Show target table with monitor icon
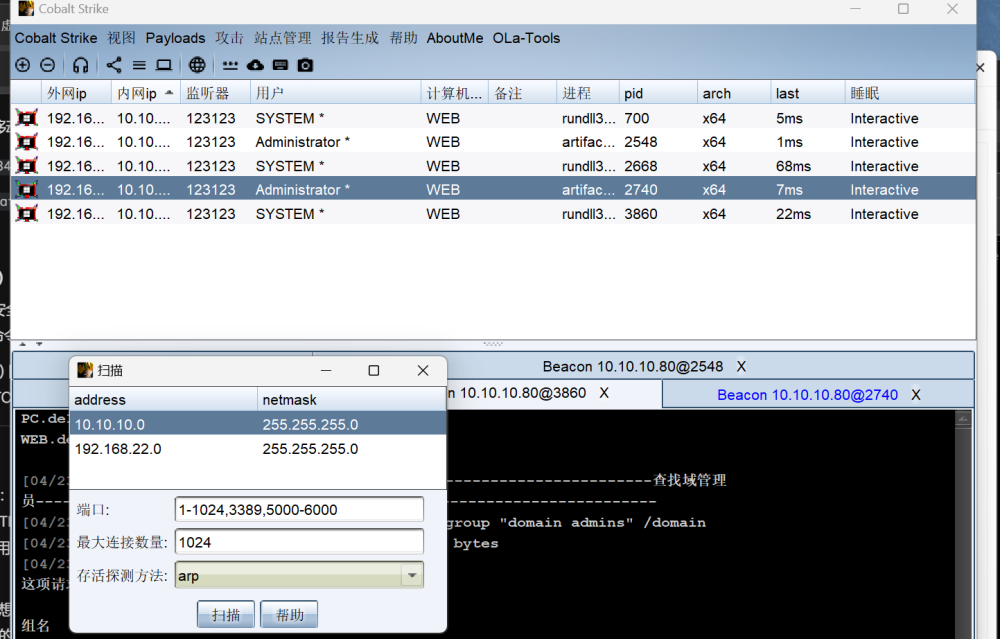Screen dimensions: 1000x639 pyautogui.click(x=163, y=65)
